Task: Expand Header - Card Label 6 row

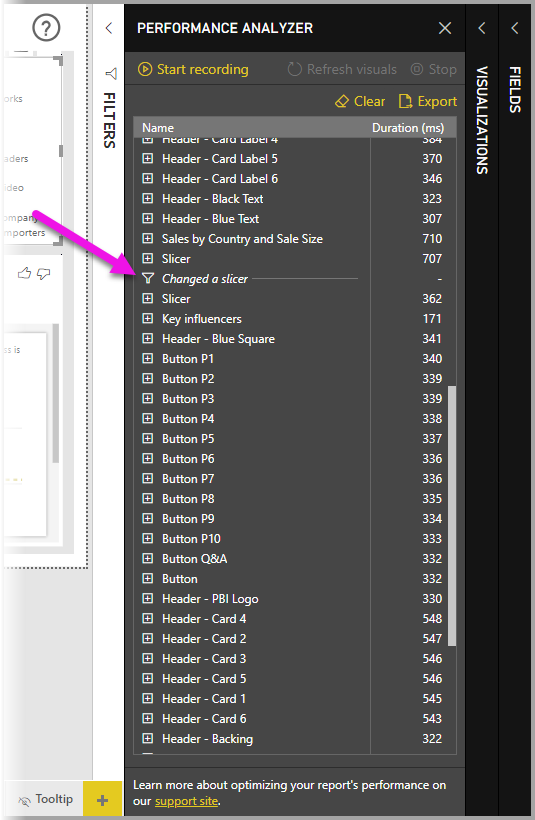Action: (x=148, y=178)
